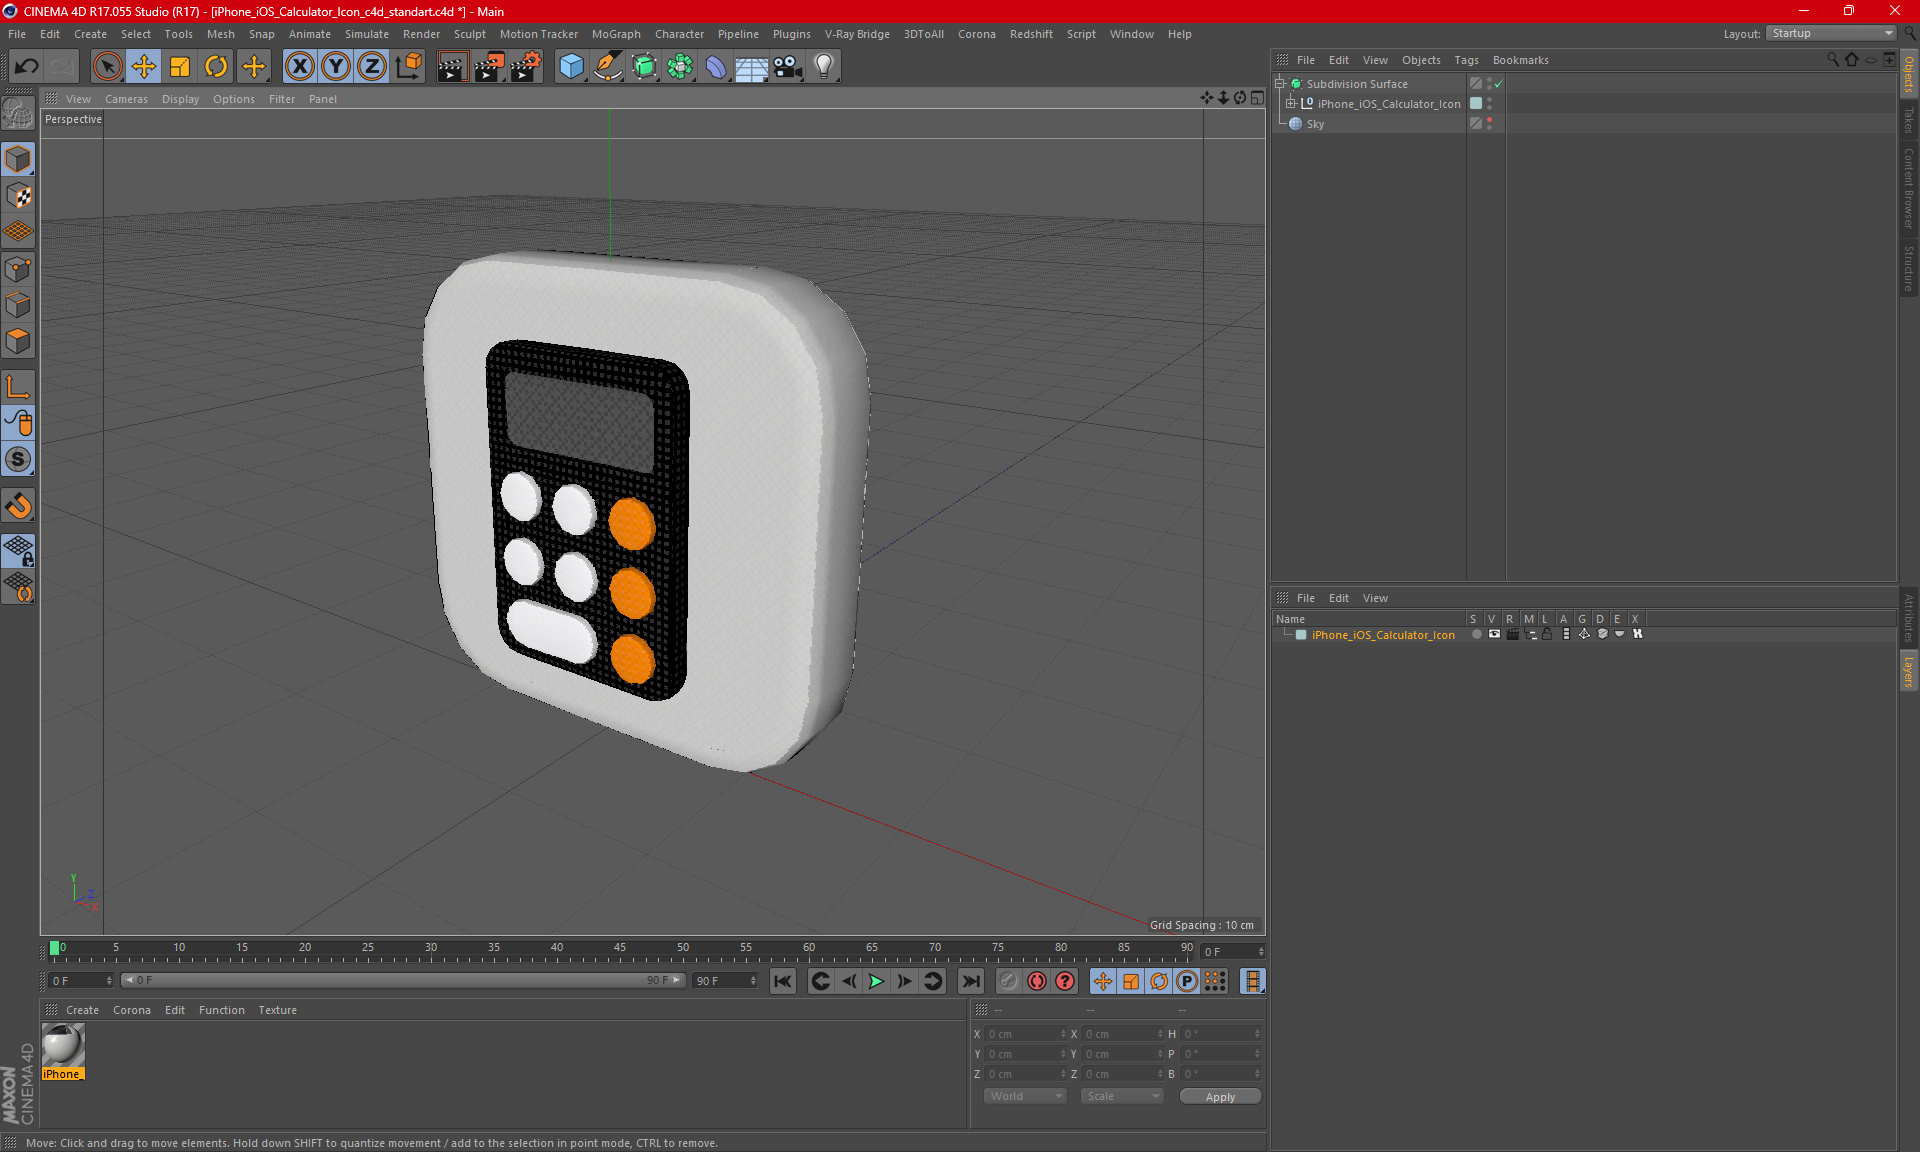Select the Sky object
The image size is (1920, 1152).
[1315, 124]
